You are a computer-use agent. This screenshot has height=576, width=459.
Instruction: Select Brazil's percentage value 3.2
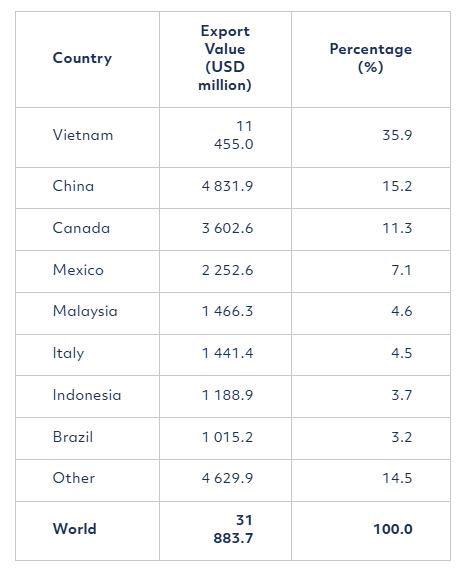point(401,437)
